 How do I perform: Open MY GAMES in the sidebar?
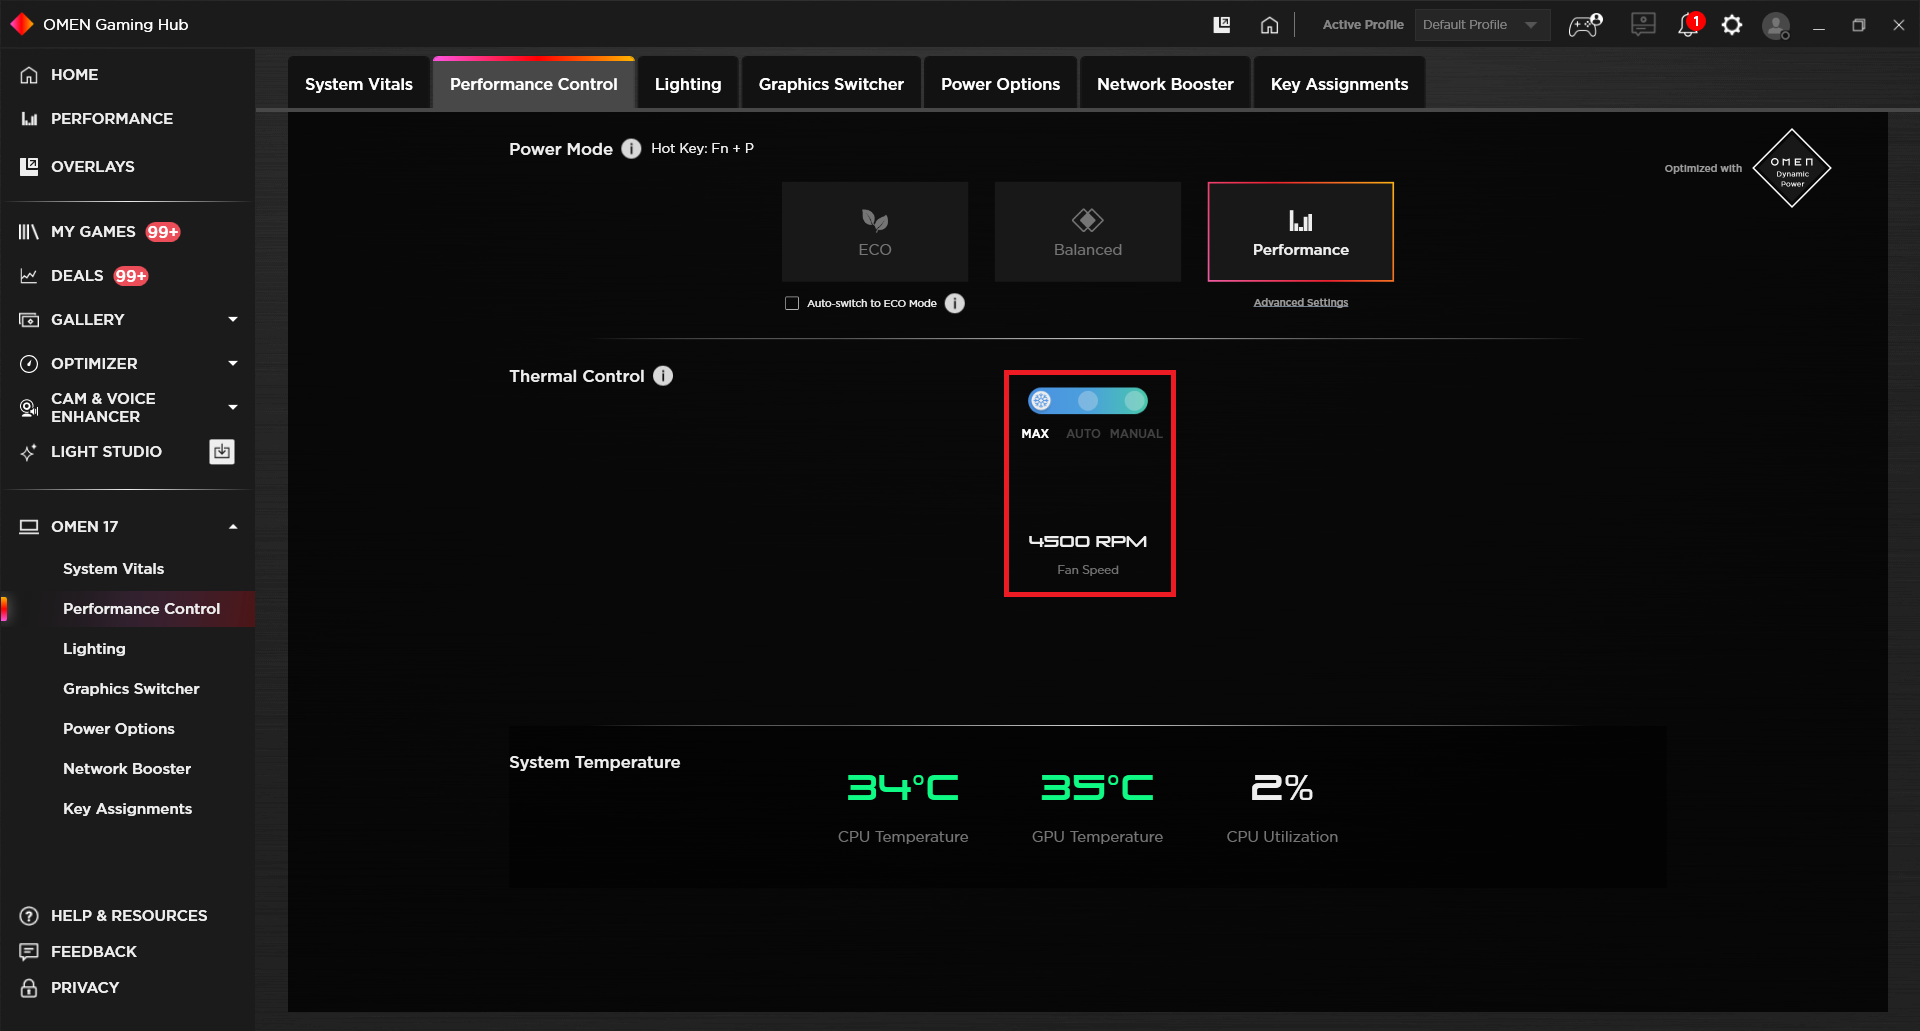click(93, 231)
